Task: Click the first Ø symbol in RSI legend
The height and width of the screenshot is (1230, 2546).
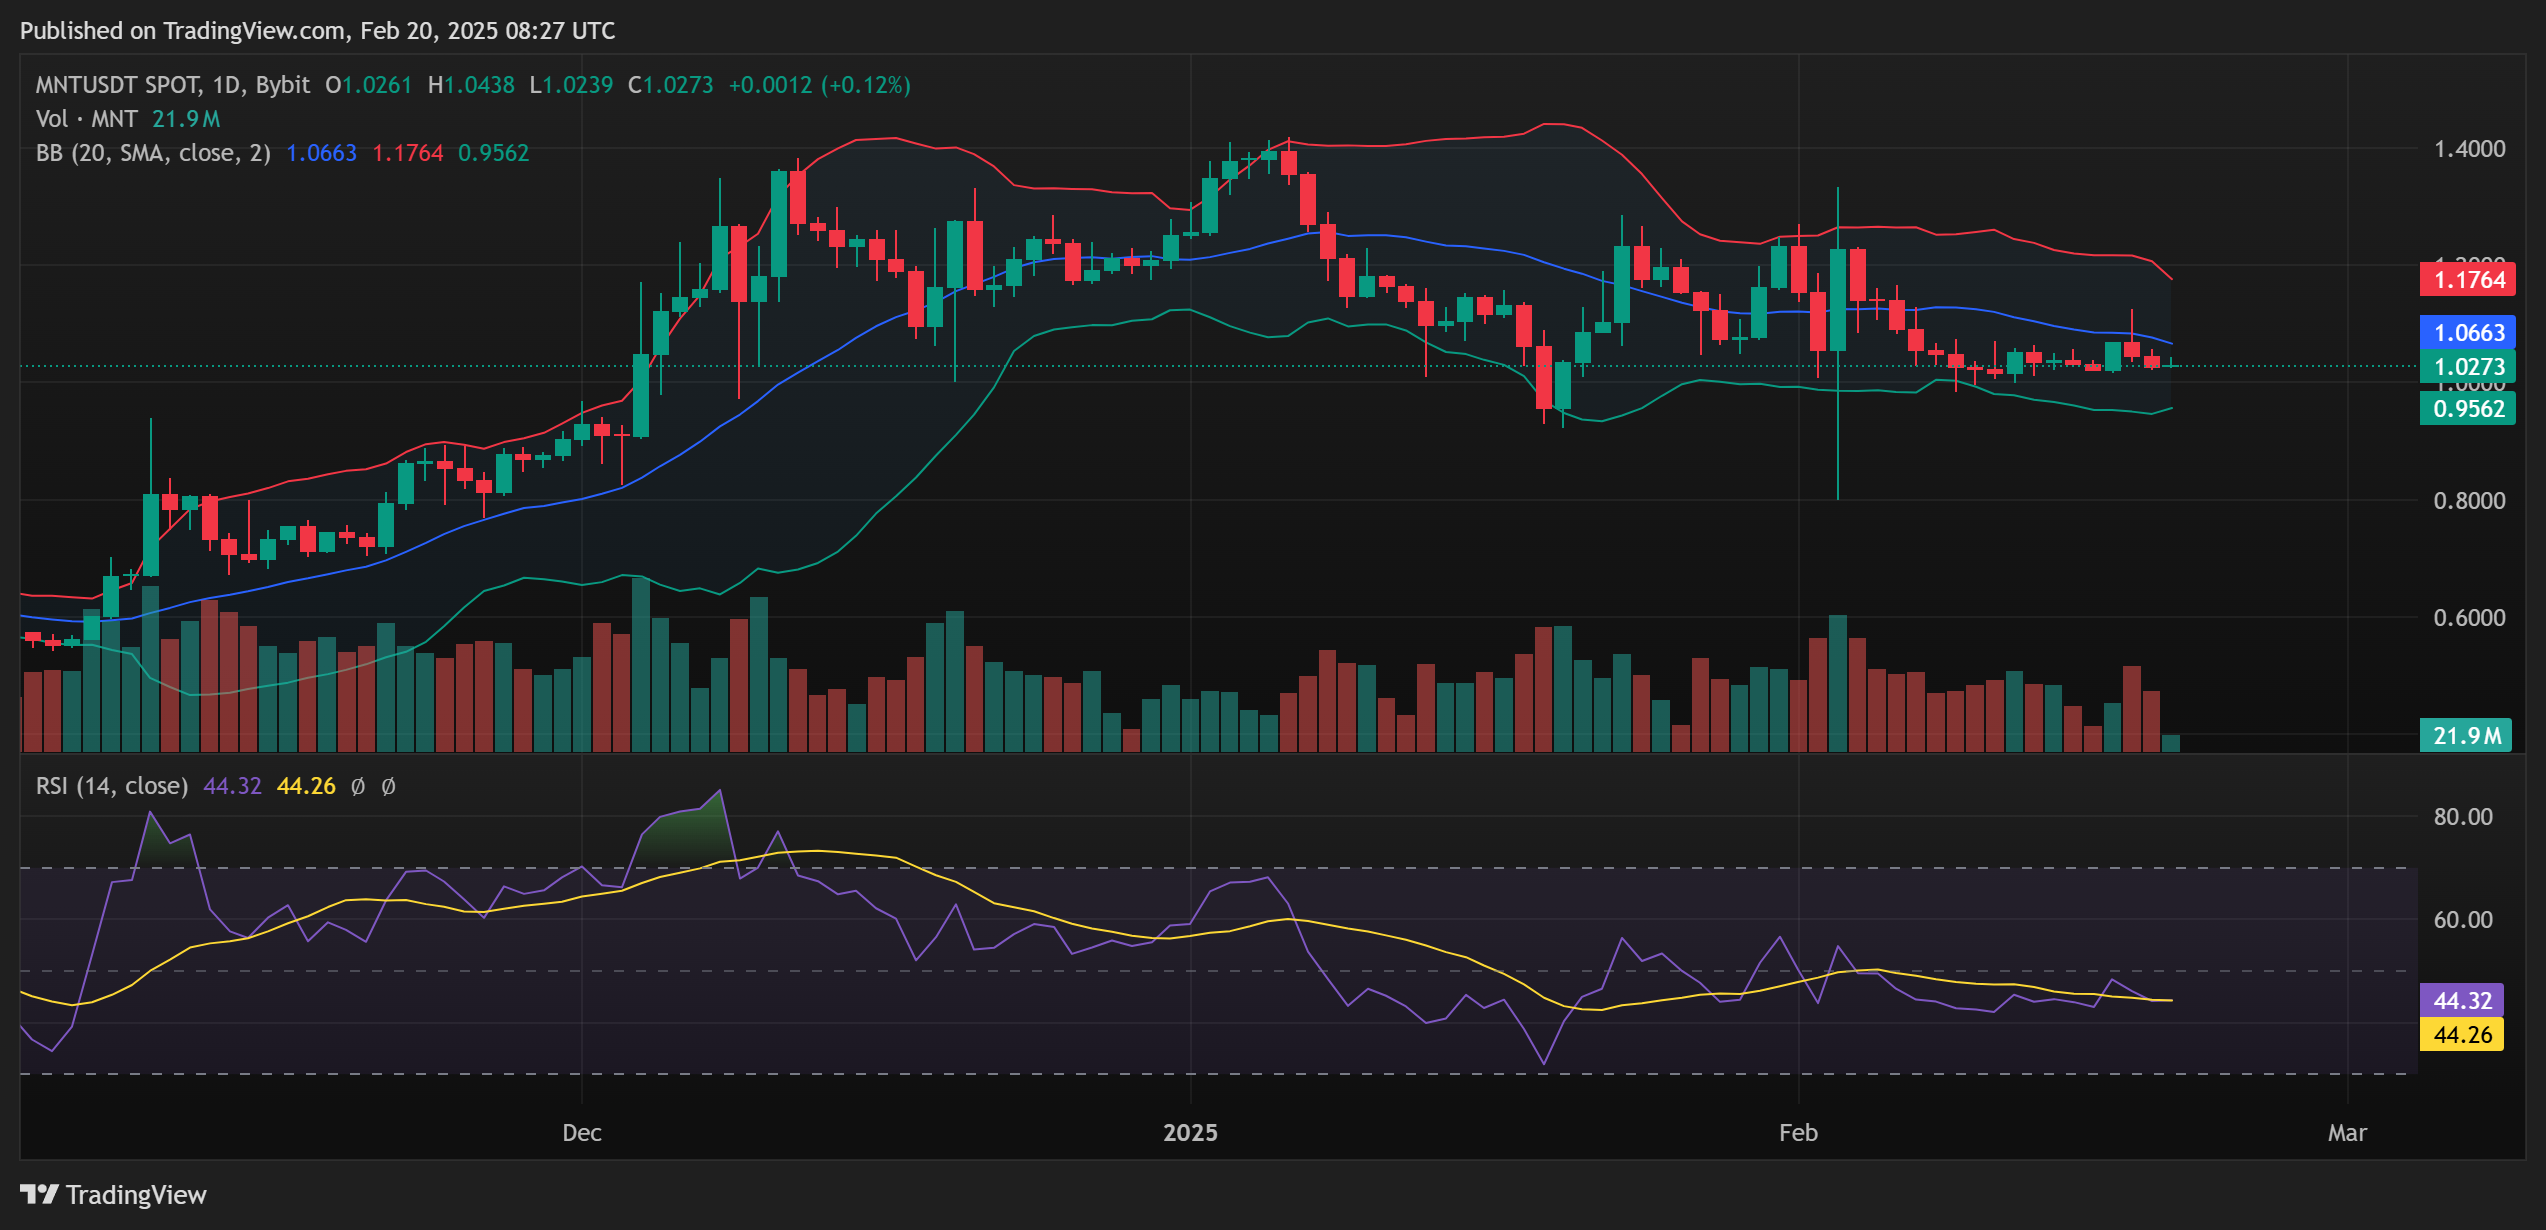Action: [x=358, y=786]
